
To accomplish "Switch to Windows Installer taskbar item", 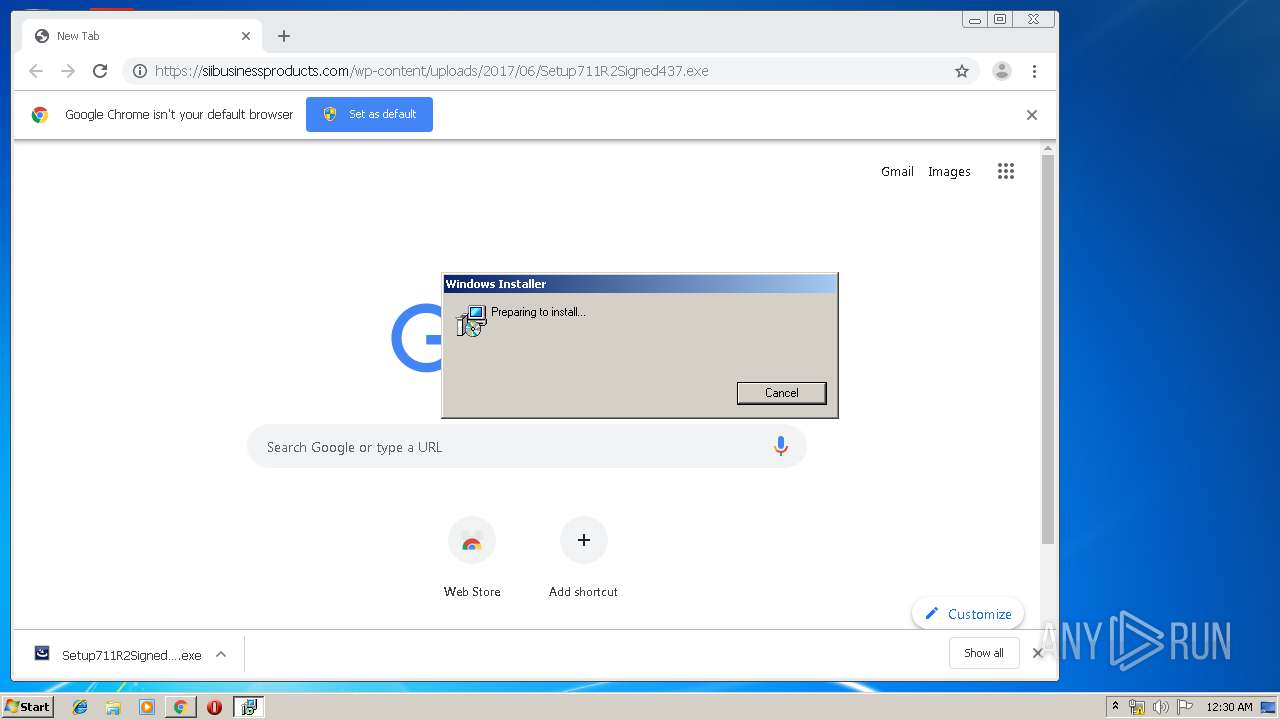I will pyautogui.click(x=249, y=707).
